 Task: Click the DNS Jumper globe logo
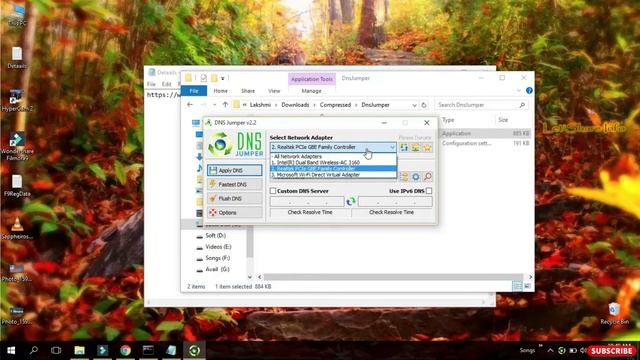tap(220, 144)
